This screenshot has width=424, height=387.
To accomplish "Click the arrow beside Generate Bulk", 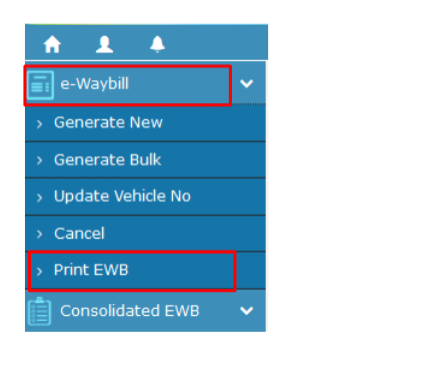I will (40, 161).
